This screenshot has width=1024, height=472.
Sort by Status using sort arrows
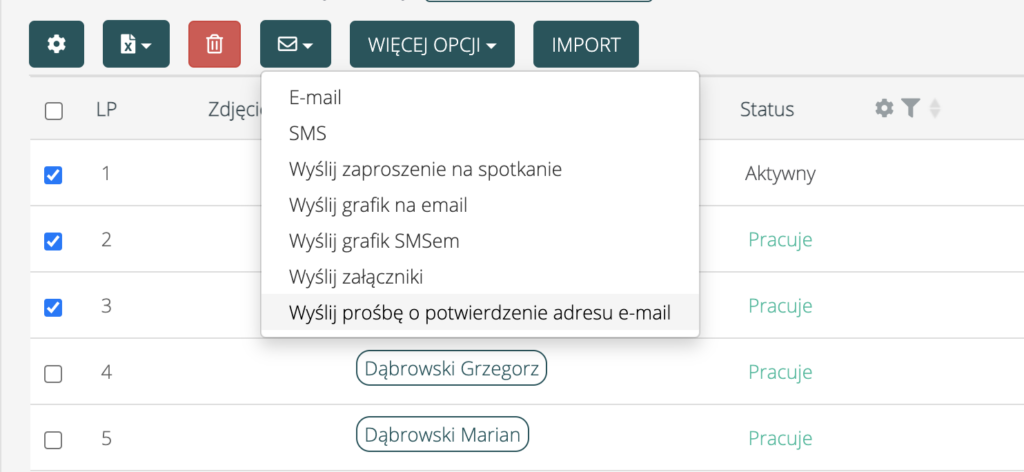click(x=935, y=109)
